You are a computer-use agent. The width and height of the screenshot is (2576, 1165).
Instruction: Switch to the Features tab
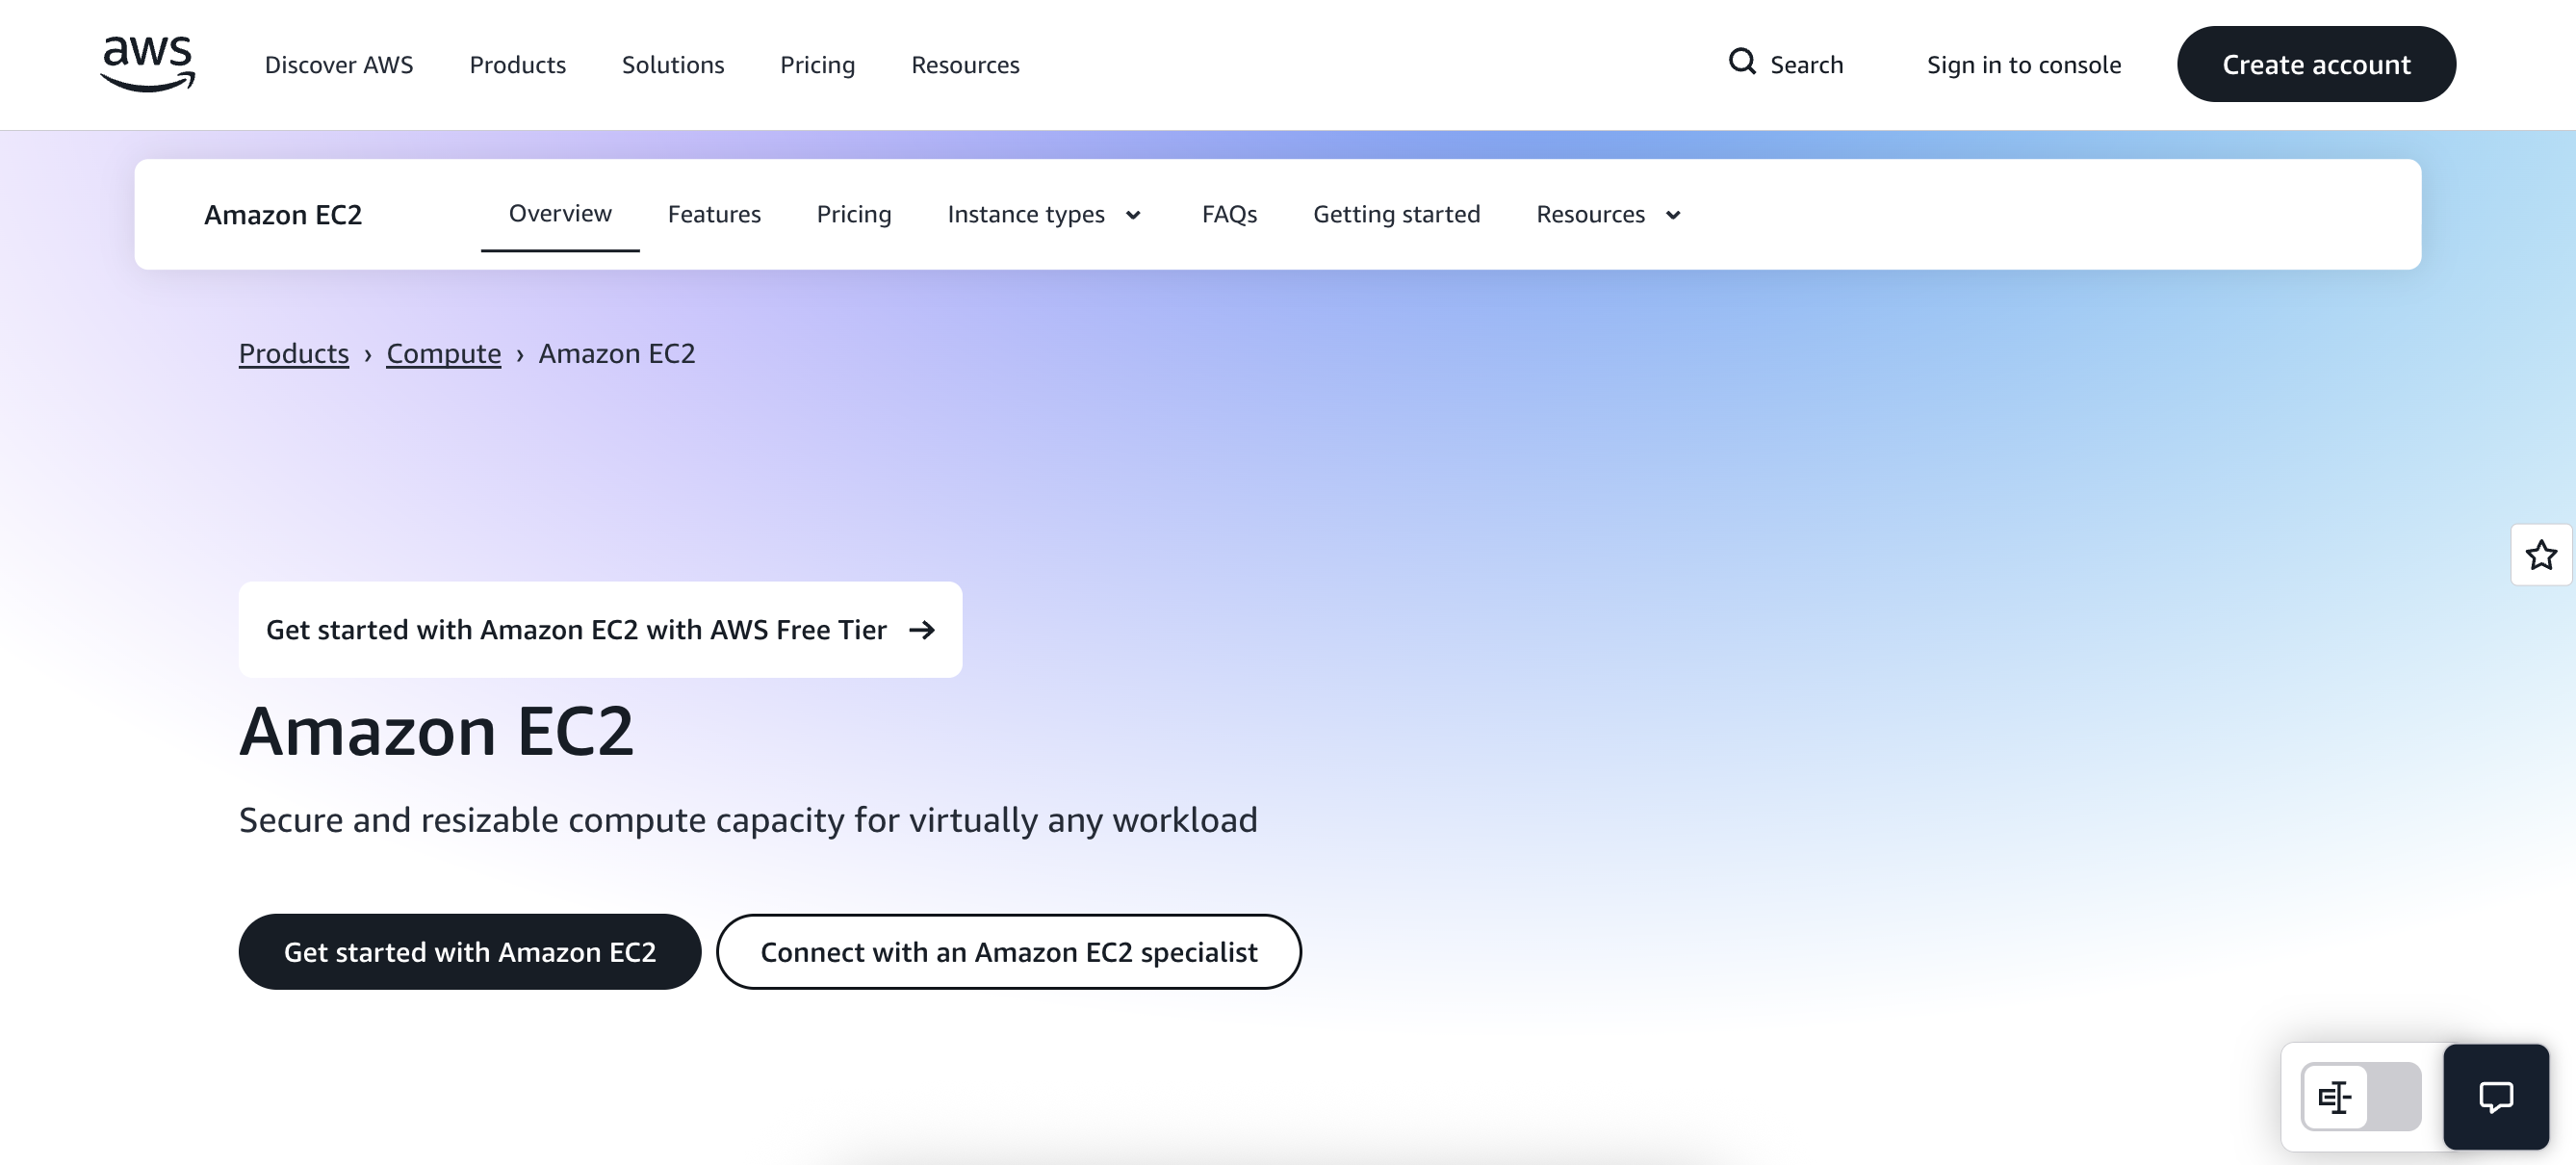(x=714, y=214)
